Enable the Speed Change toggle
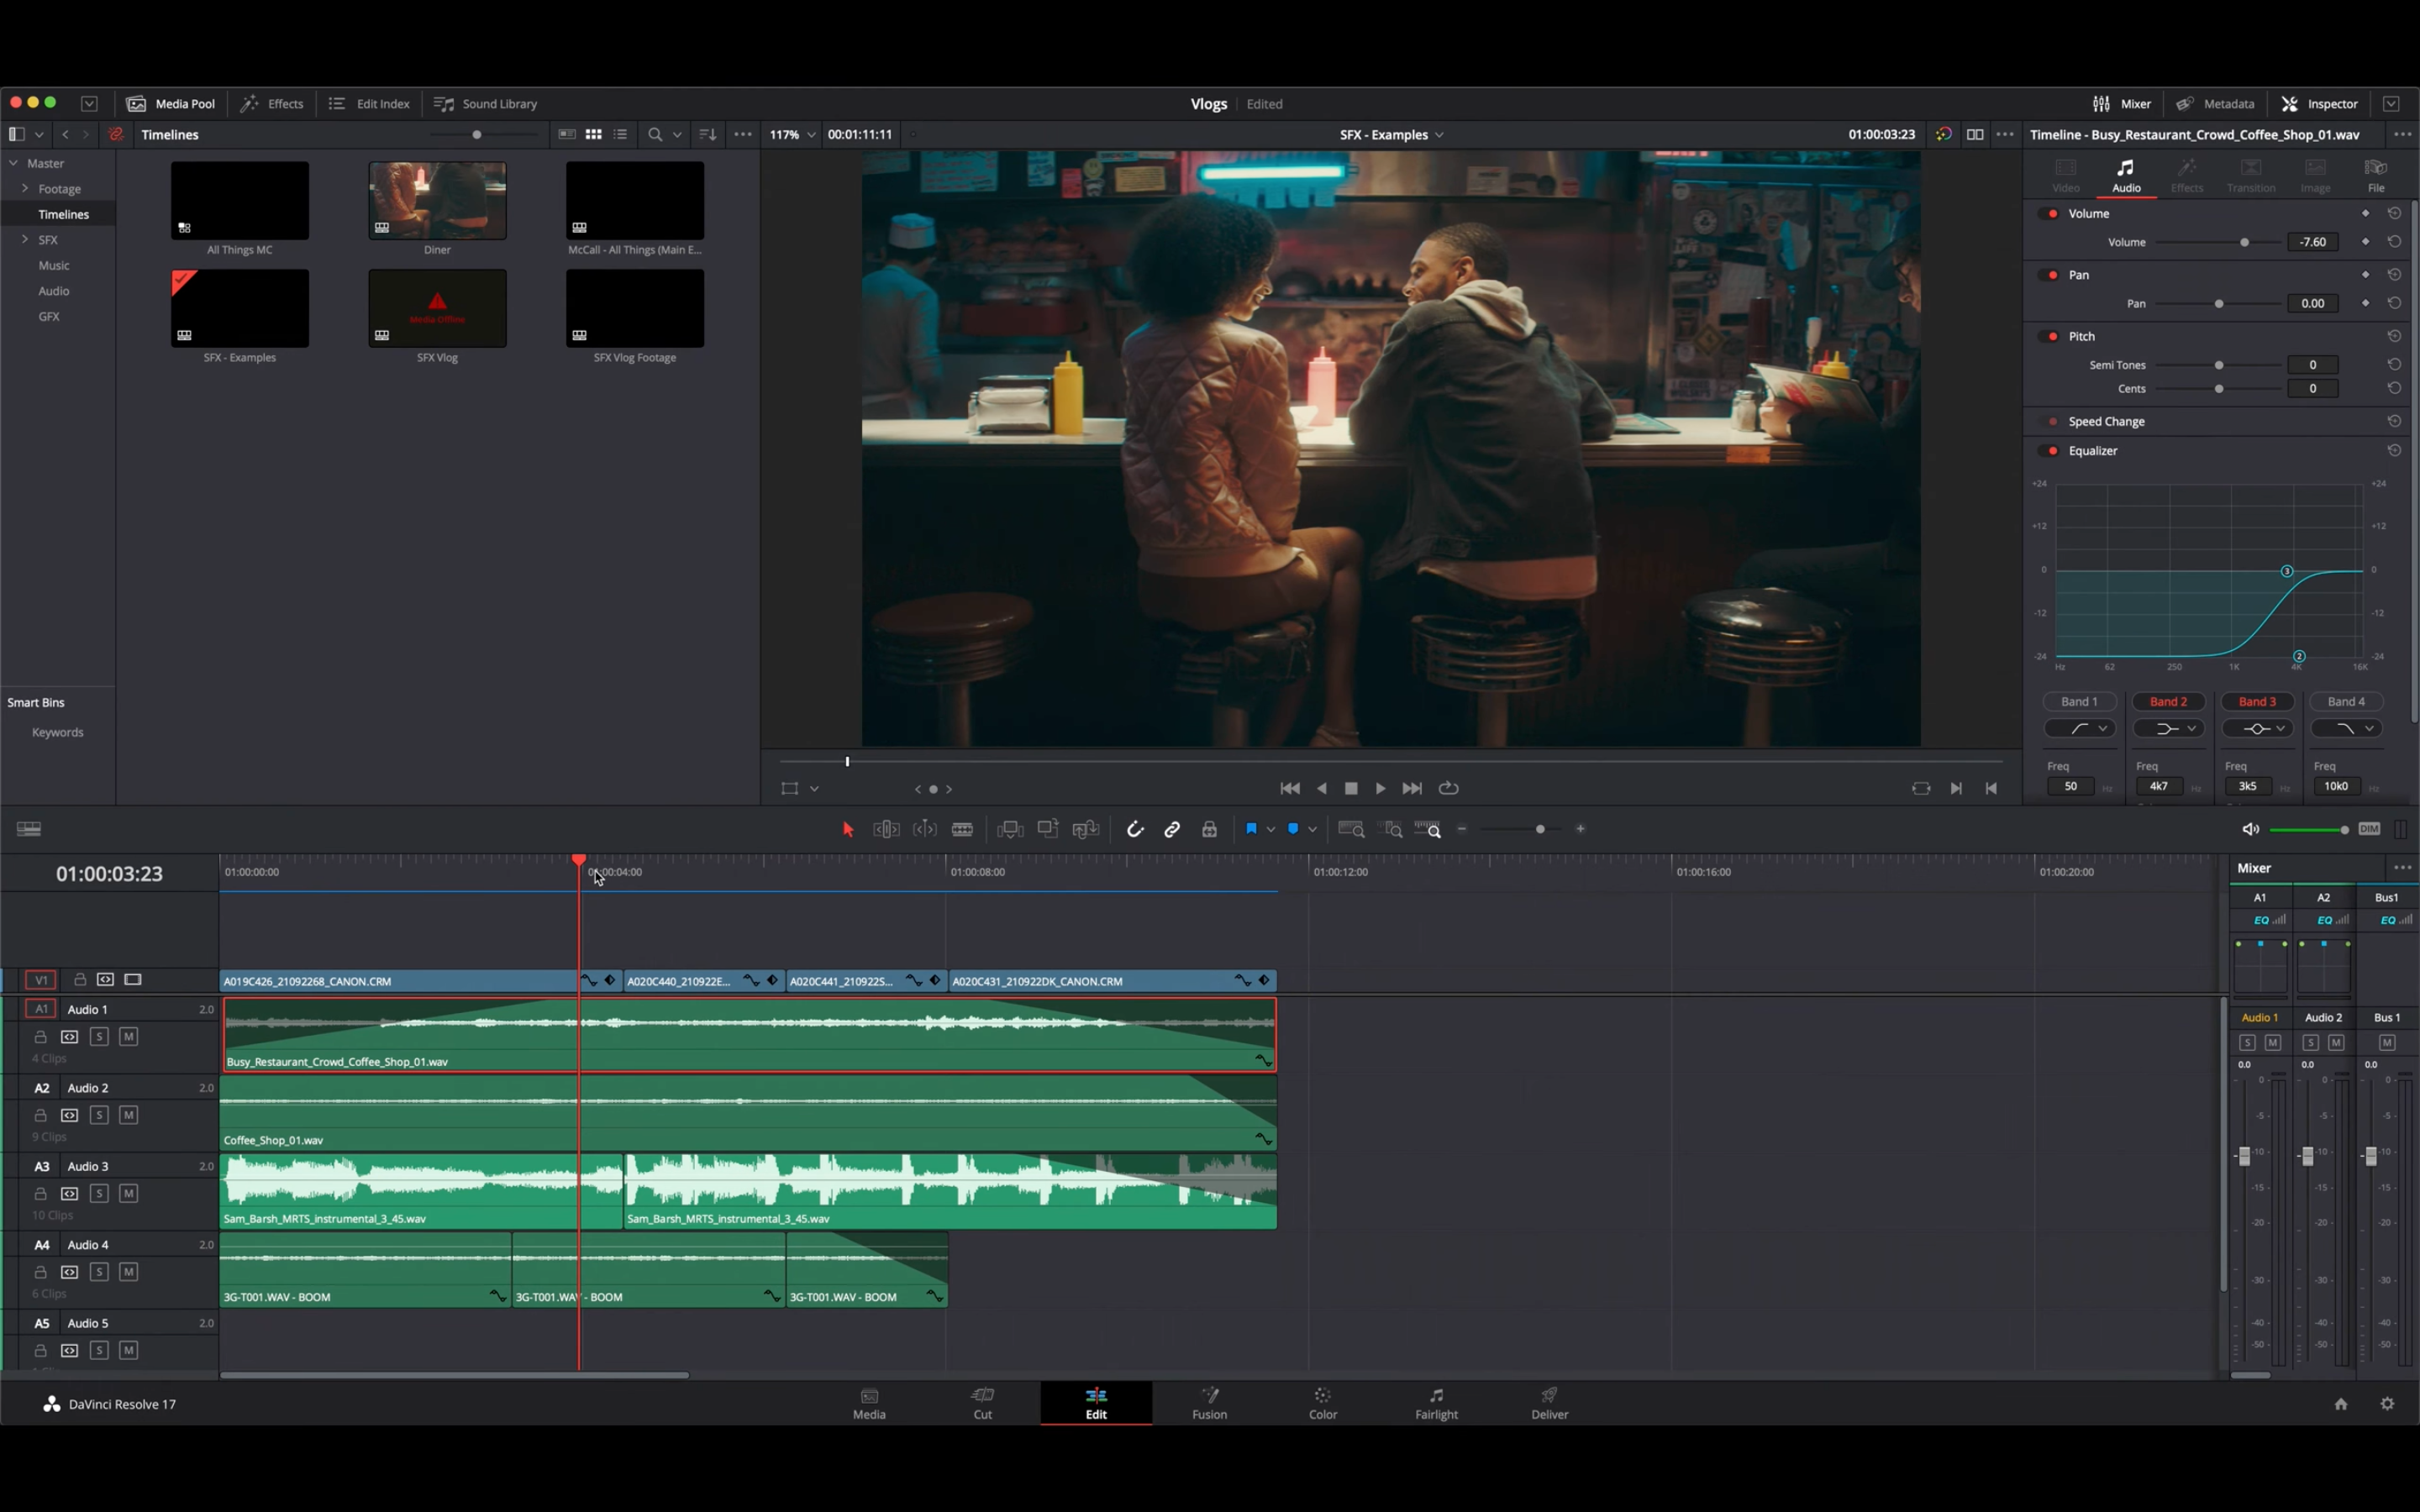The height and width of the screenshot is (1512, 2420). 2049,421
